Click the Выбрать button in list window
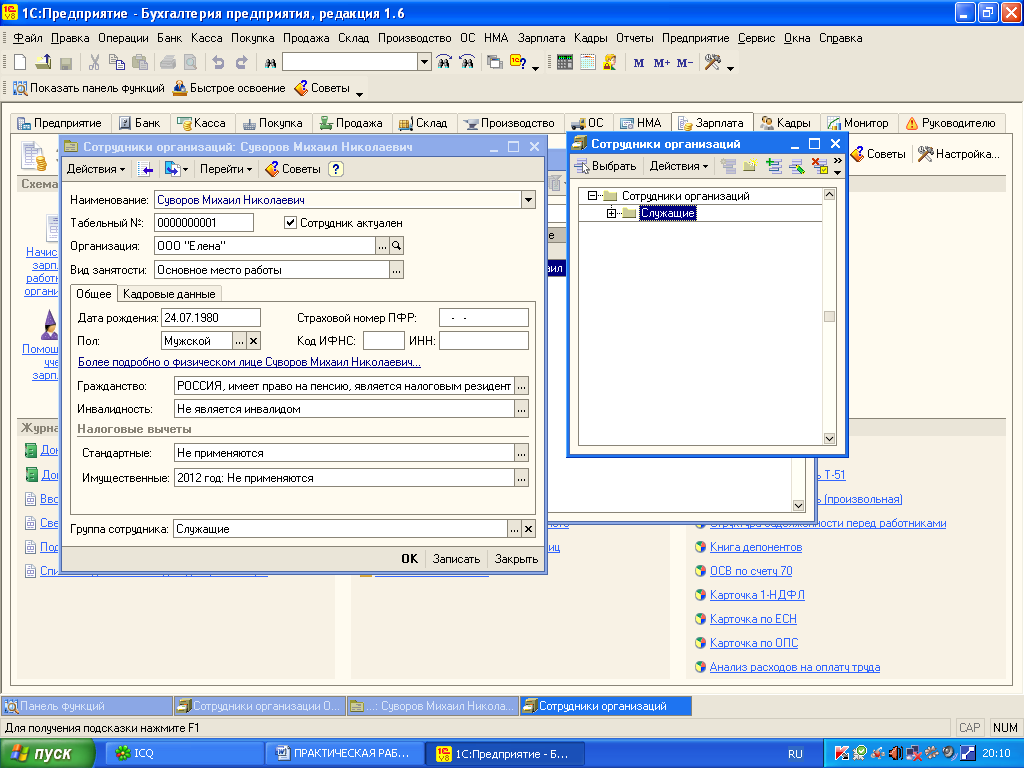The width and height of the screenshot is (1024, 768). [605, 166]
